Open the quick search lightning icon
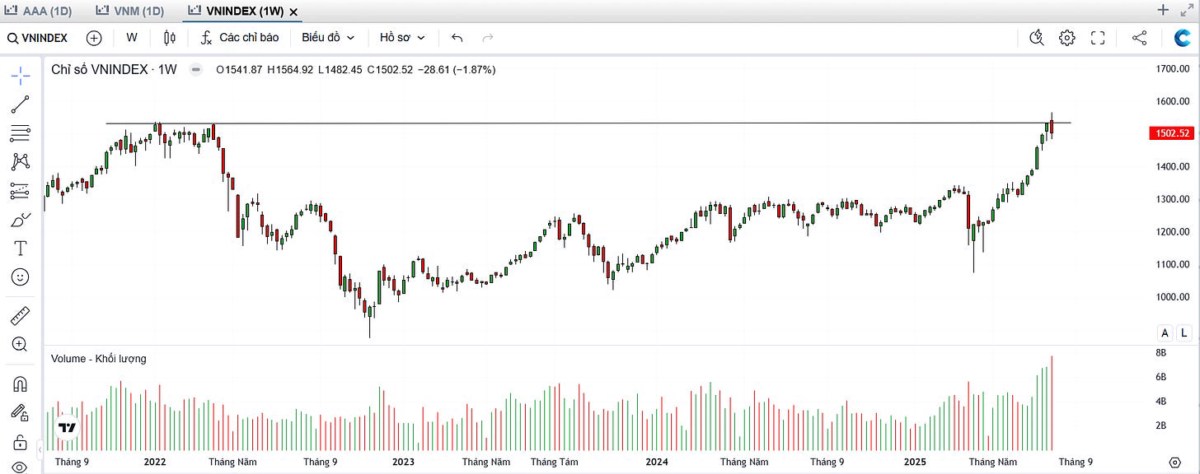Screen dimensions: 1200x474 (1037, 37)
